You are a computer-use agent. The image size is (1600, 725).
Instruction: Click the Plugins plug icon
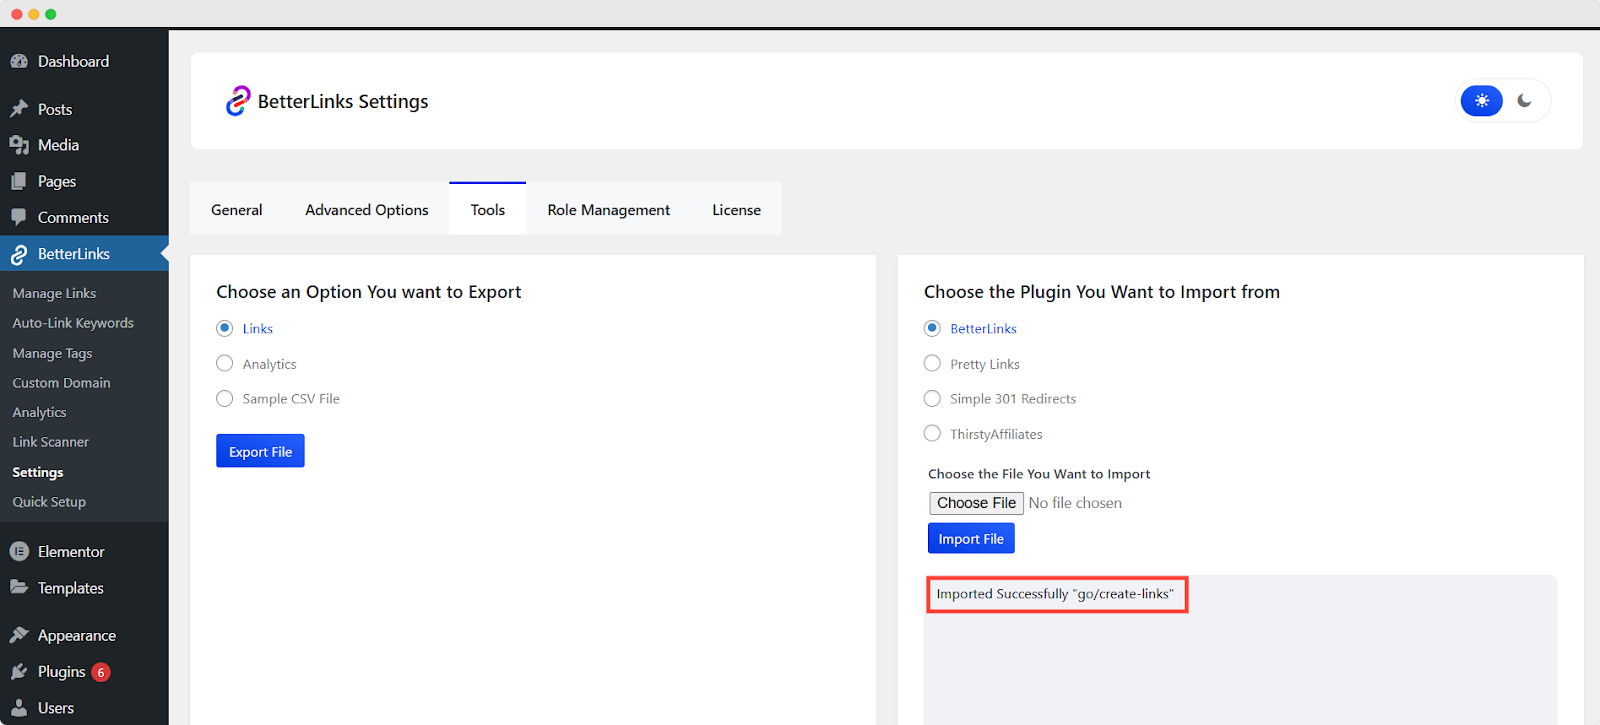pos(19,672)
